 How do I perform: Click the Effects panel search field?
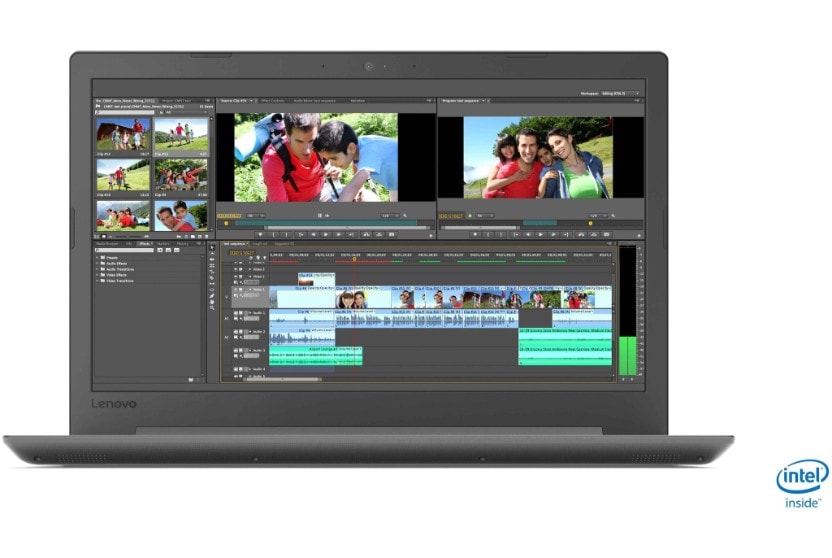[x=125, y=250]
